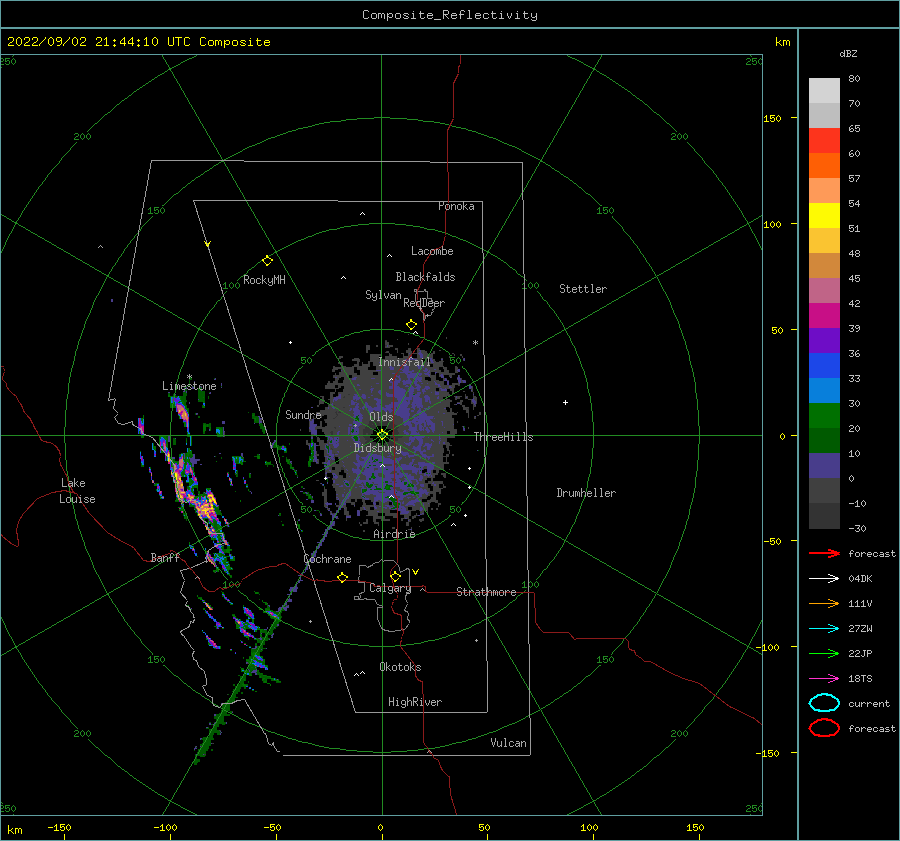This screenshot has width=900, height=841.
Task: Click the Sylvan label
Action: 383,295
